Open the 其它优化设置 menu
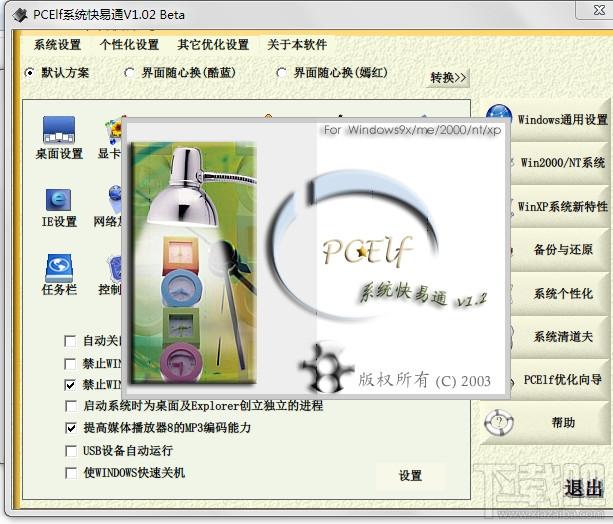 [213, 45]
